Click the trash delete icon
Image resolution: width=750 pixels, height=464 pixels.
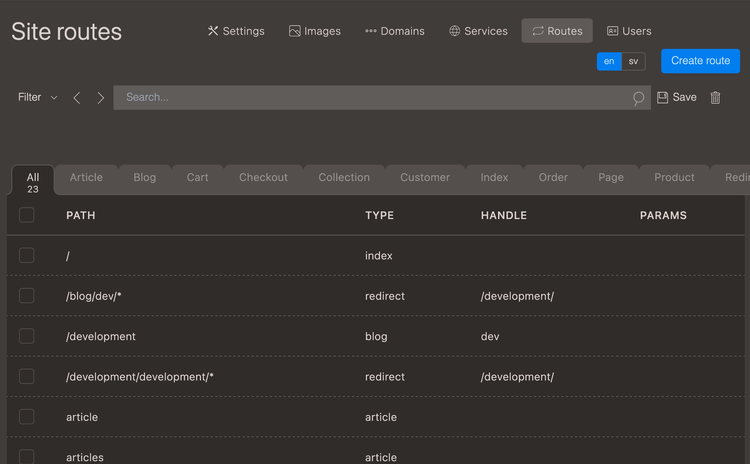pyautogui.click(x=715, y=98)
